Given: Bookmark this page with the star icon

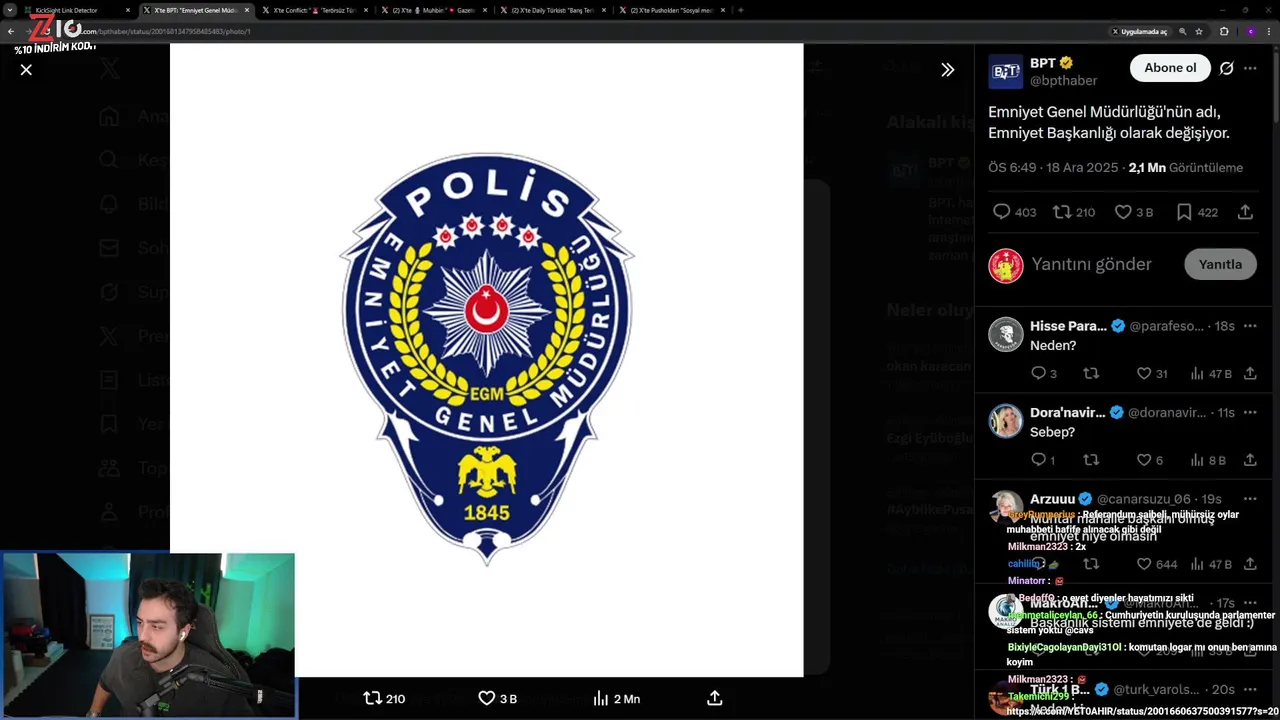Looking at the screenshot, I should pyautogui.click(x=1199, y=31).
